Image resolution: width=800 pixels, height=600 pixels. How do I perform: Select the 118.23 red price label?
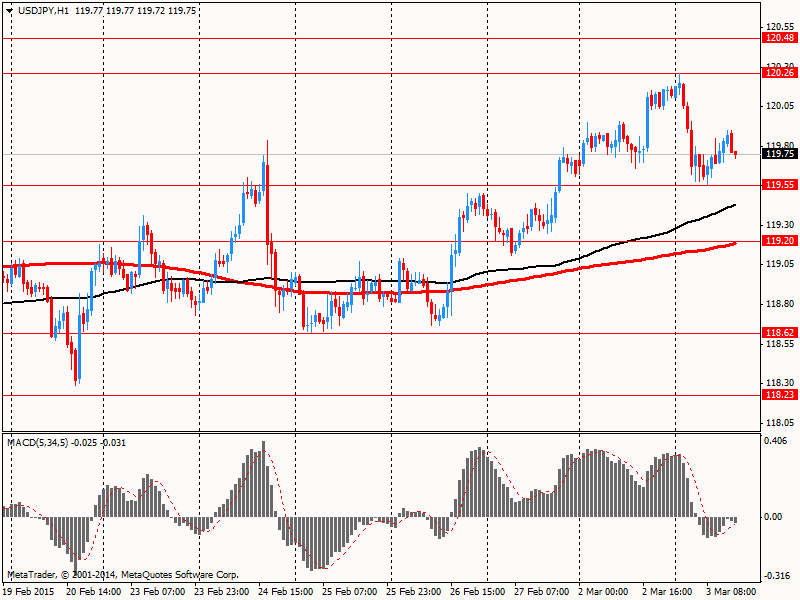pyautogui.click(x=779, y=395)
